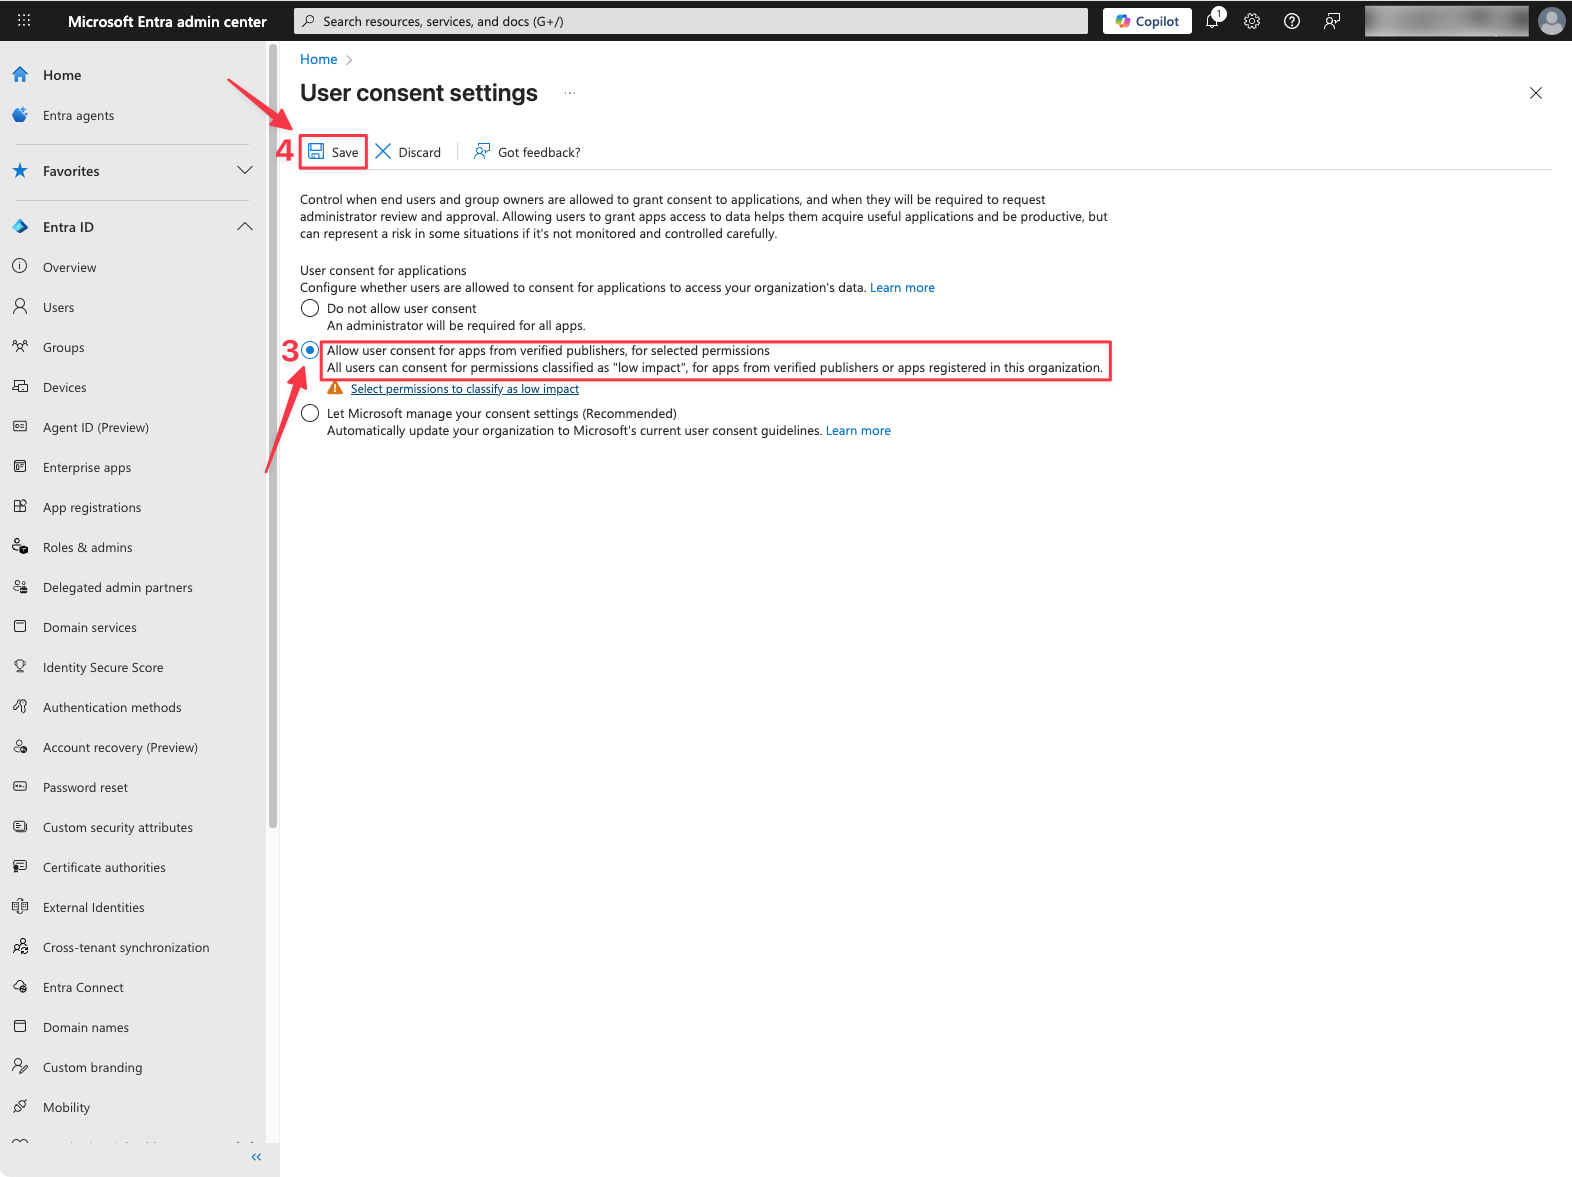Click the Roles & admins icon
This screenshot has width=1572, height=1177.
click(20, 546)
